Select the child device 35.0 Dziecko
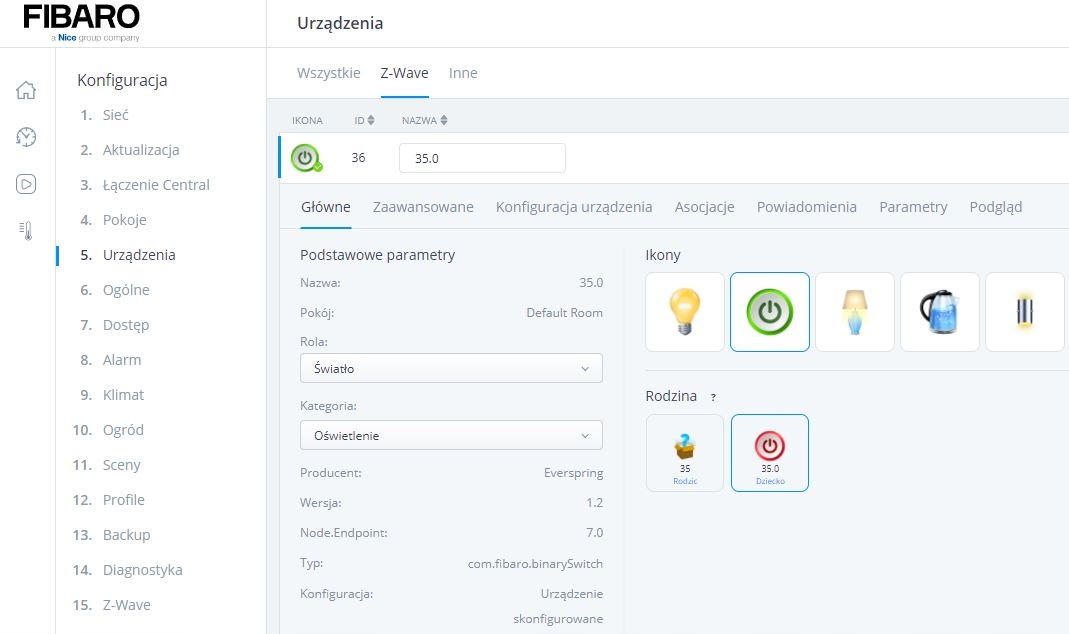 tap(770, 453)
